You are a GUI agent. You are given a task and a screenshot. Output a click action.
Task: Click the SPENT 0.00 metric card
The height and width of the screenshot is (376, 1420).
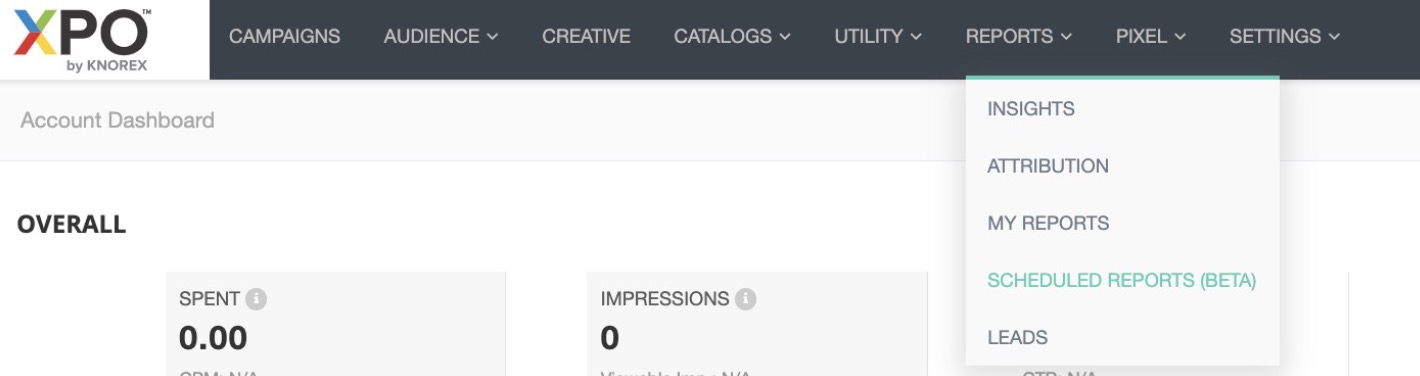coord(335,324)
